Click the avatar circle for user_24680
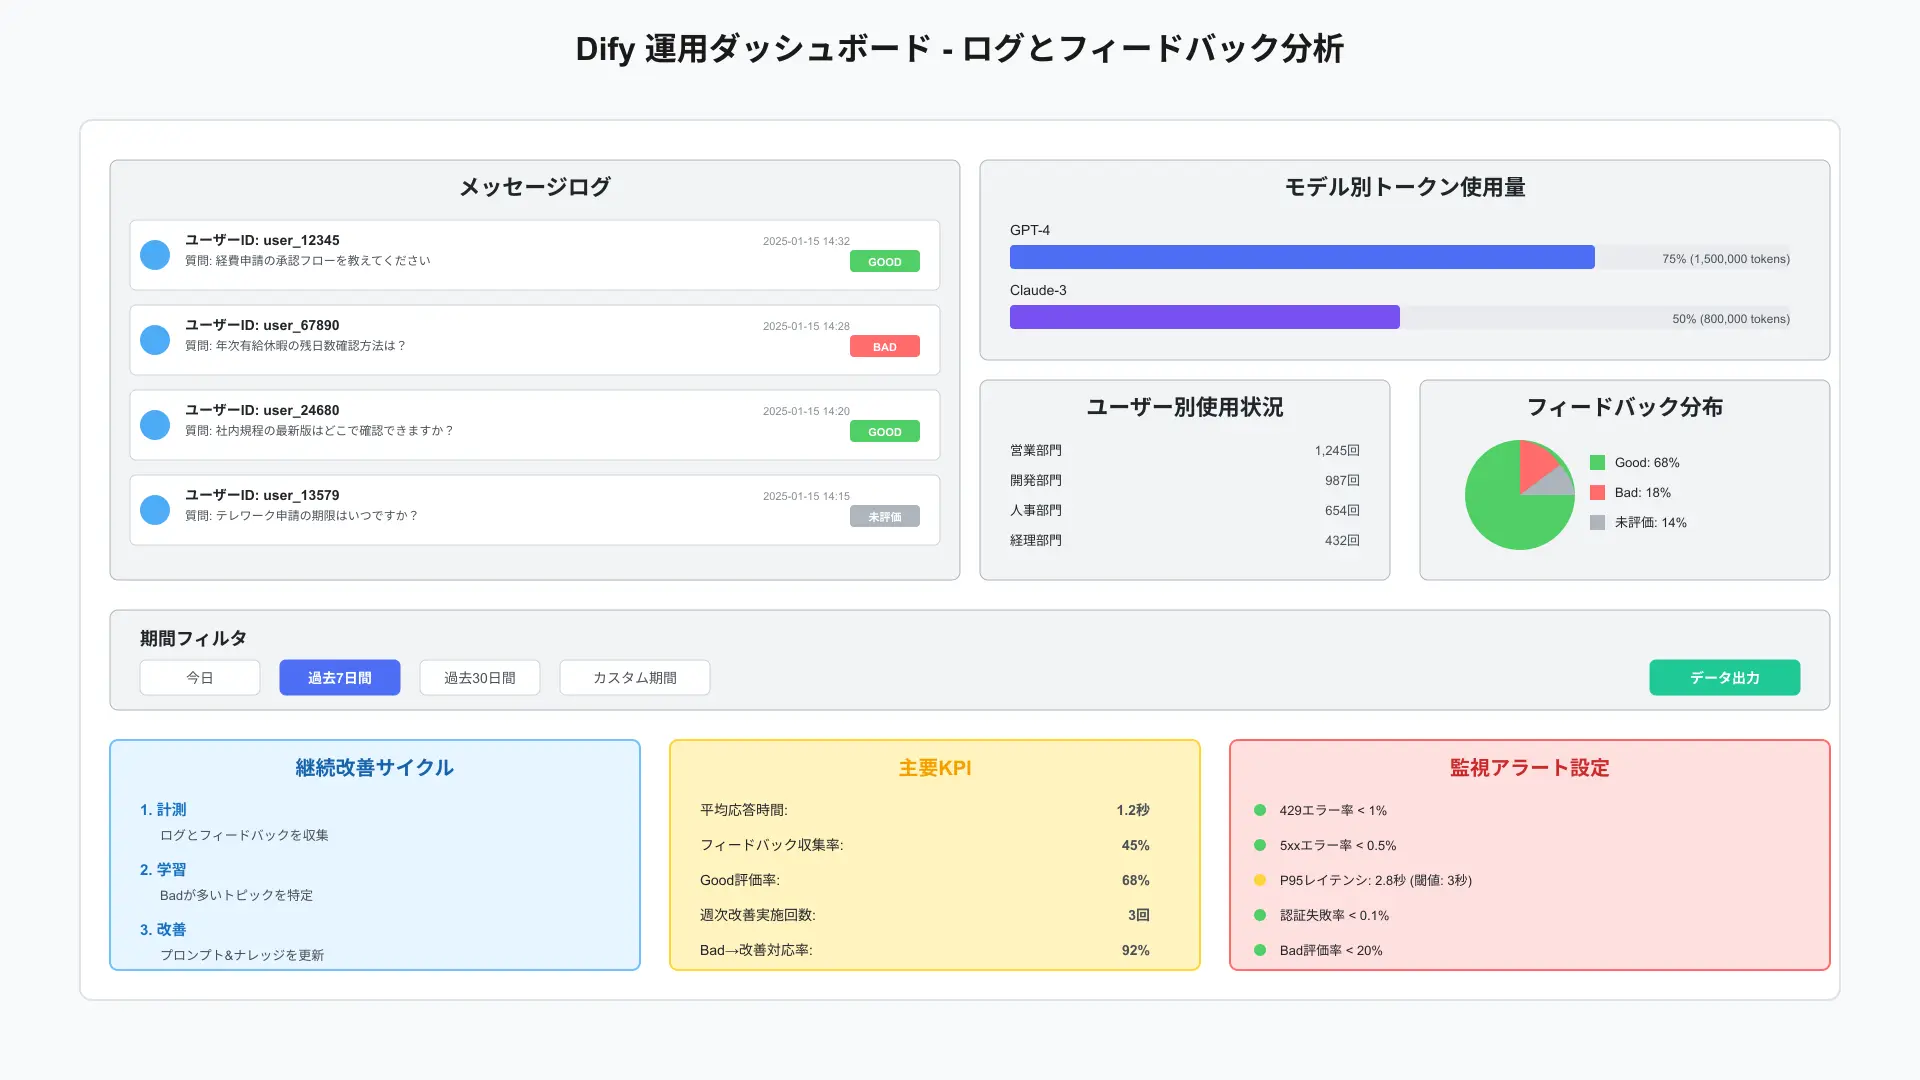This screenshot has width=1920, height=1080. pos(155,425)
